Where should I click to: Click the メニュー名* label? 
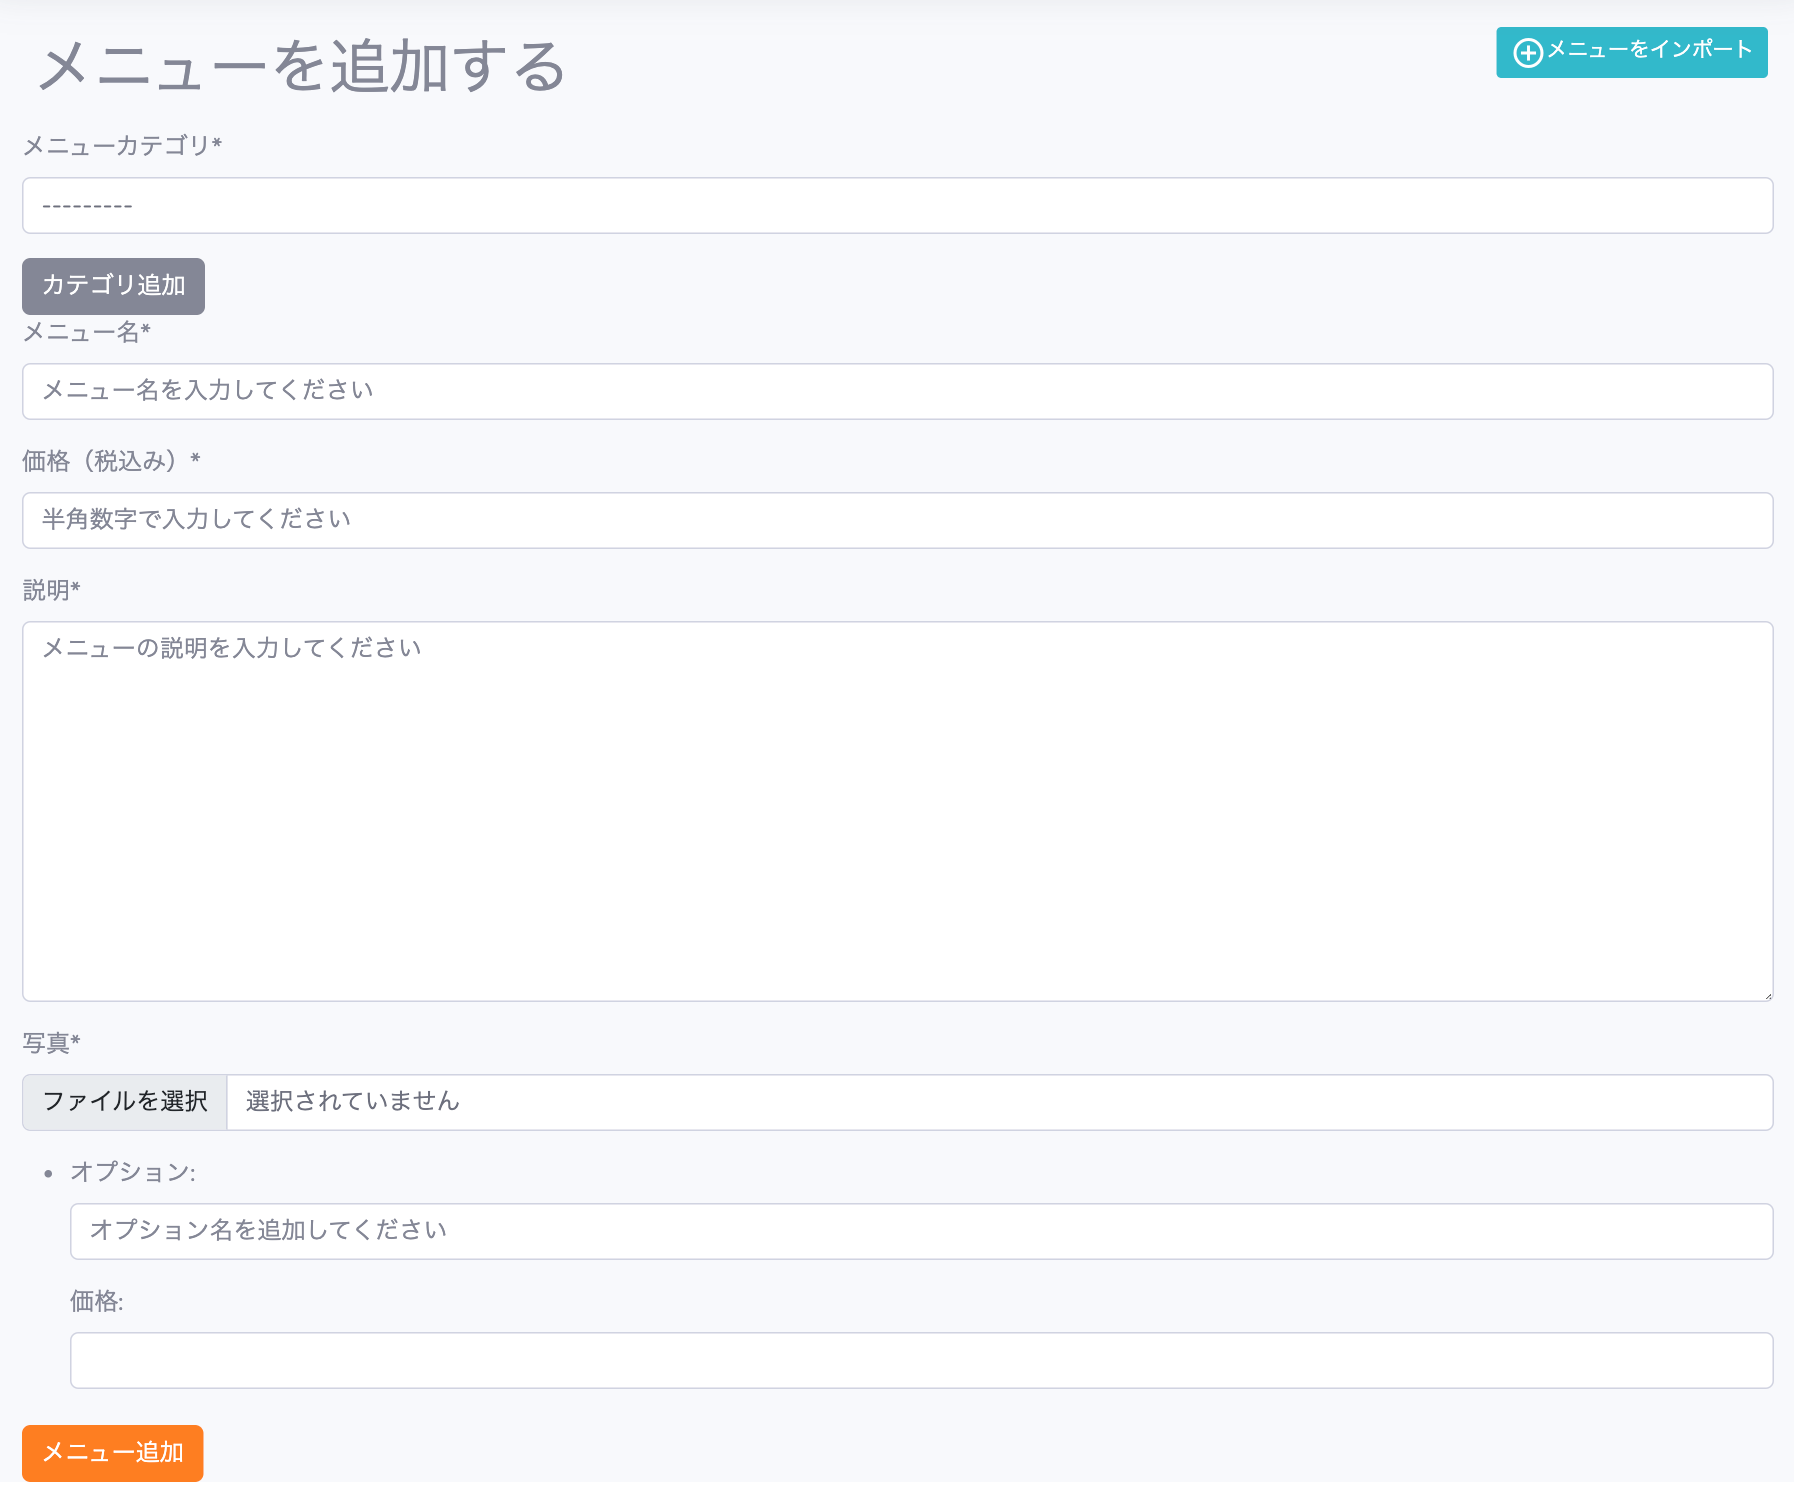86,332
